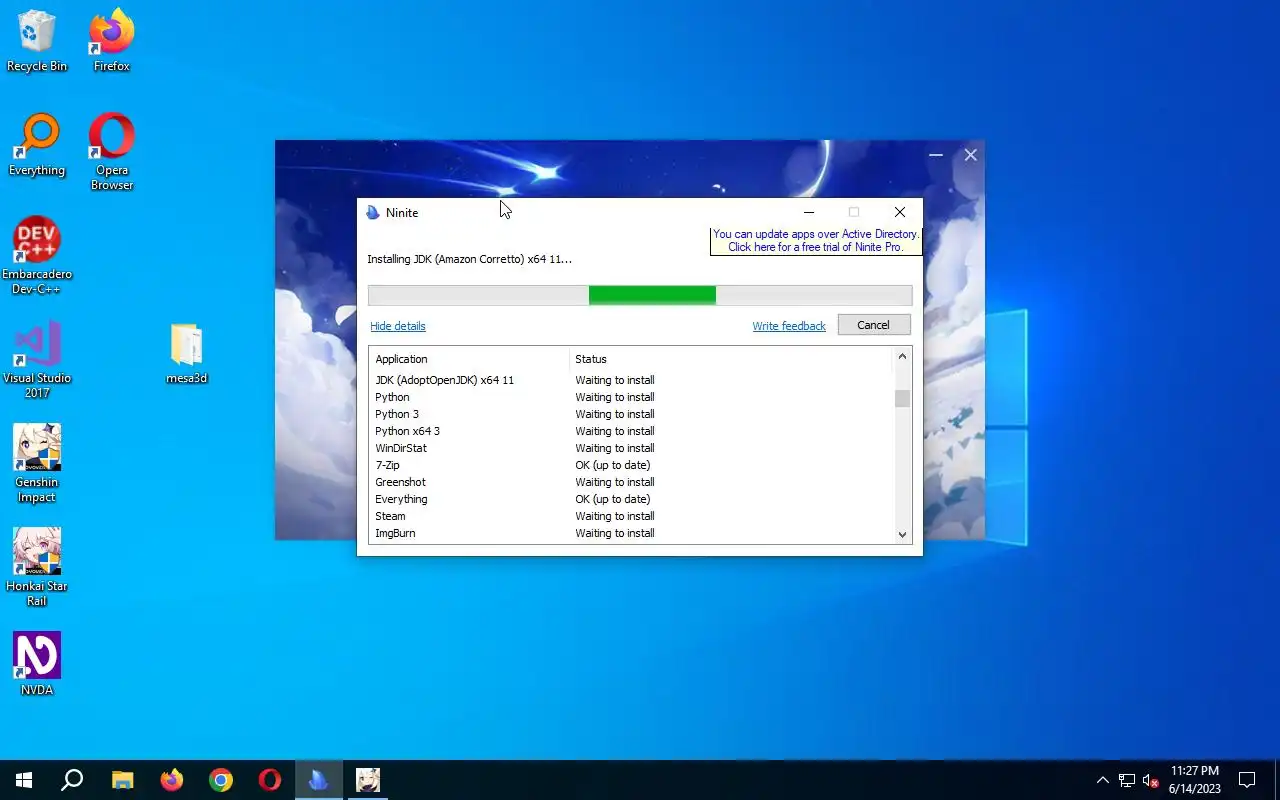This screenshot has height=800, width=1280.
Task: Open File Explorer from the taskbar
Action: 122,780
